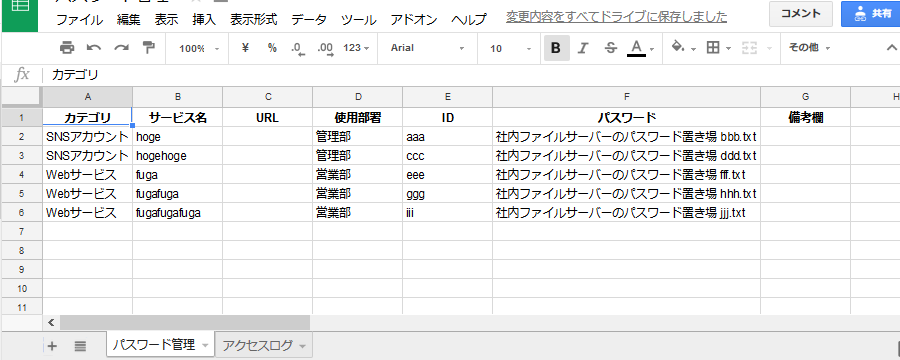This screenshot has width=900, height=360.
Task: Click the コメント button
Action: coord(801,14)
